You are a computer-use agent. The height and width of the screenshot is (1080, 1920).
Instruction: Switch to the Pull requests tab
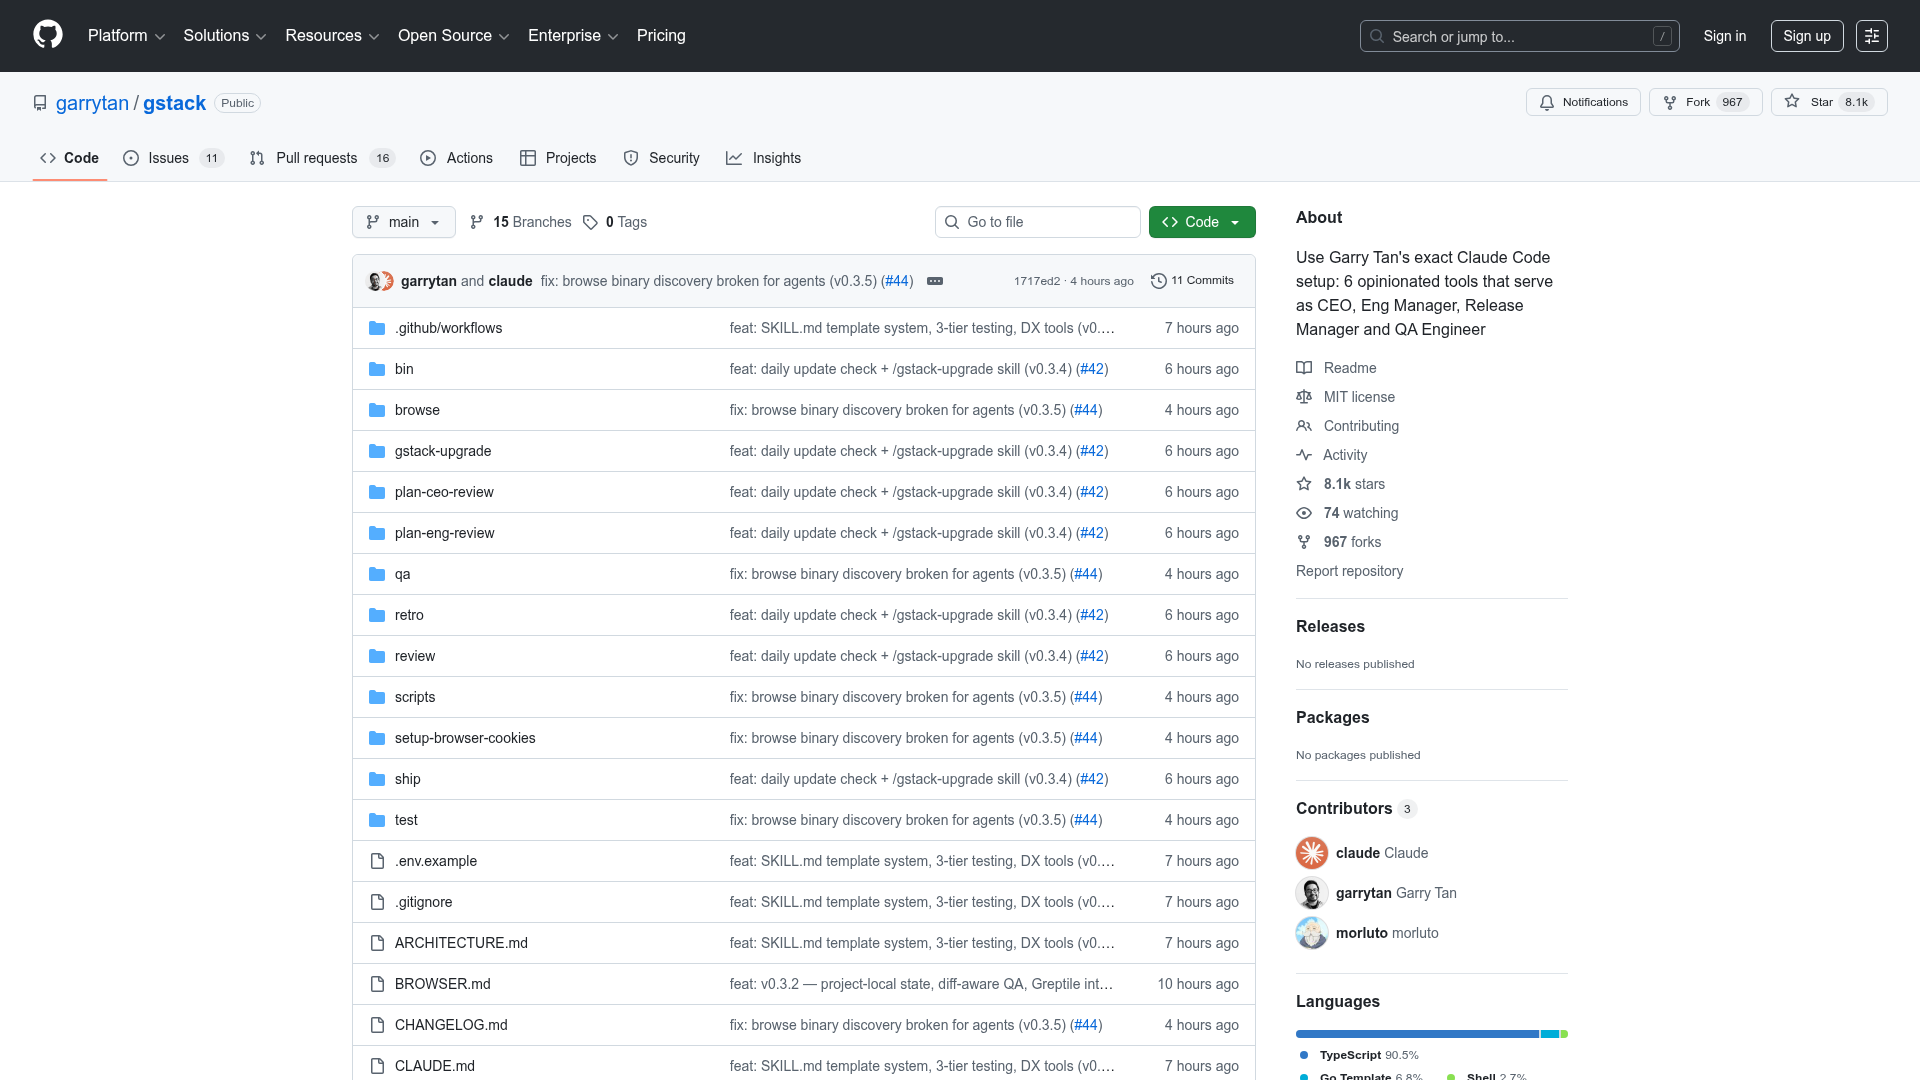316,158
